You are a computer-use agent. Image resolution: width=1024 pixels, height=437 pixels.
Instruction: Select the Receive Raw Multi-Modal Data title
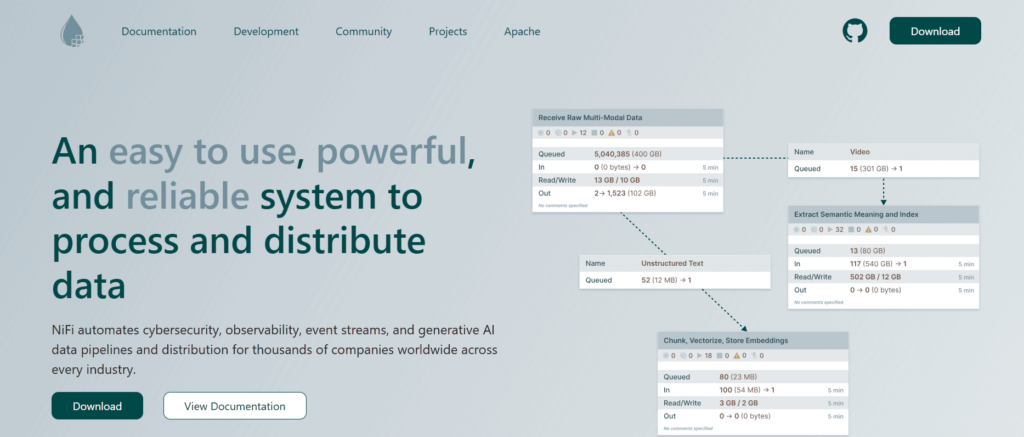tap(590, 117)
